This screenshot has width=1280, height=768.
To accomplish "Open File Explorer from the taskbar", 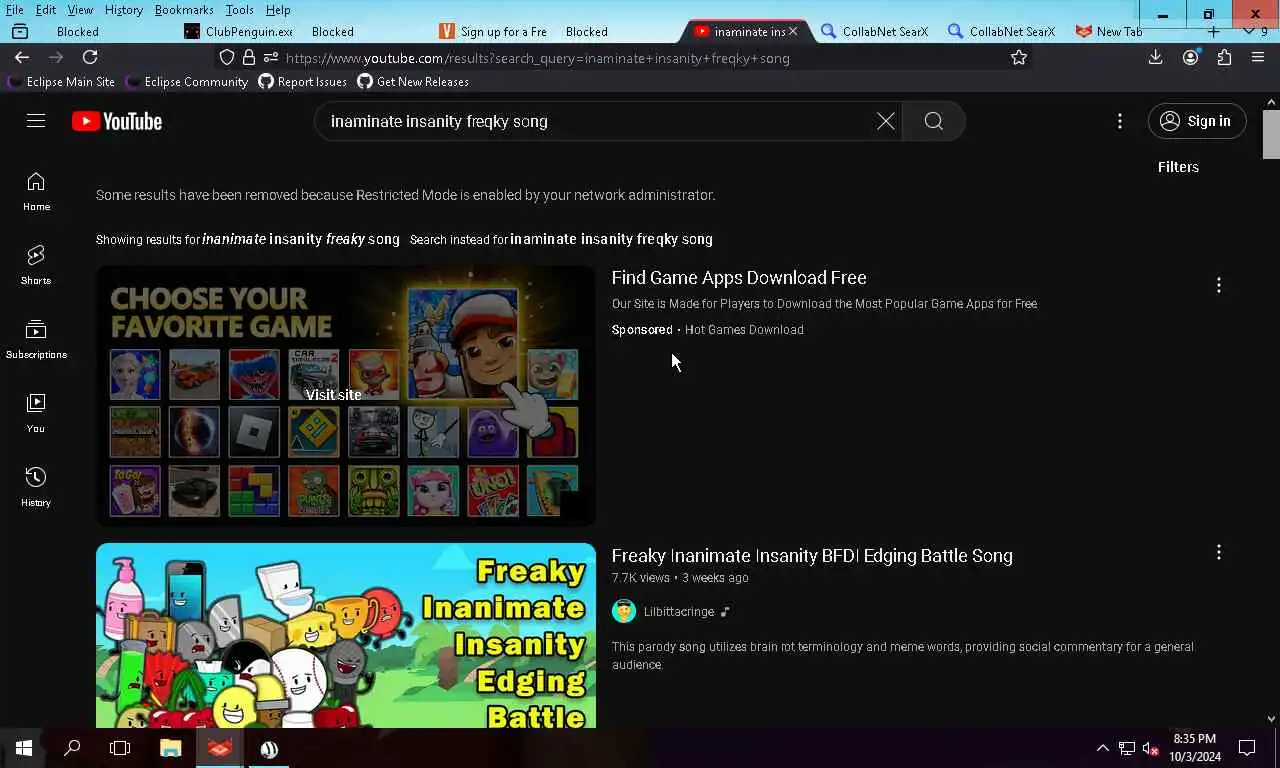I will (171, 748).
